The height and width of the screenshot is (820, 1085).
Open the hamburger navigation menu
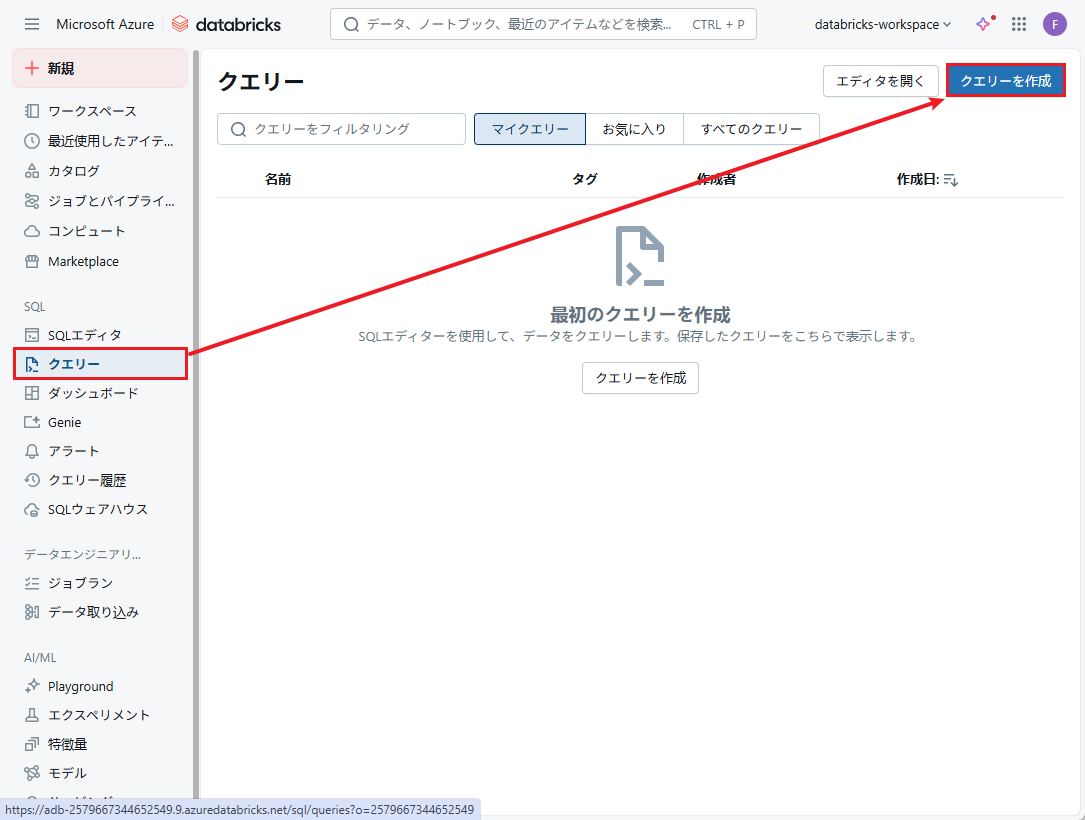[x=32, y=24]
